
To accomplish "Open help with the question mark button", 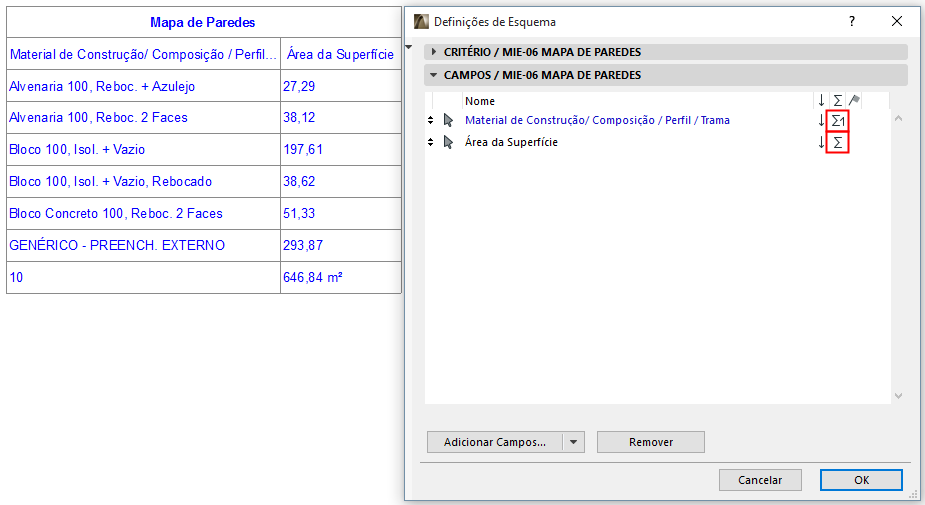I will [852, 21].
